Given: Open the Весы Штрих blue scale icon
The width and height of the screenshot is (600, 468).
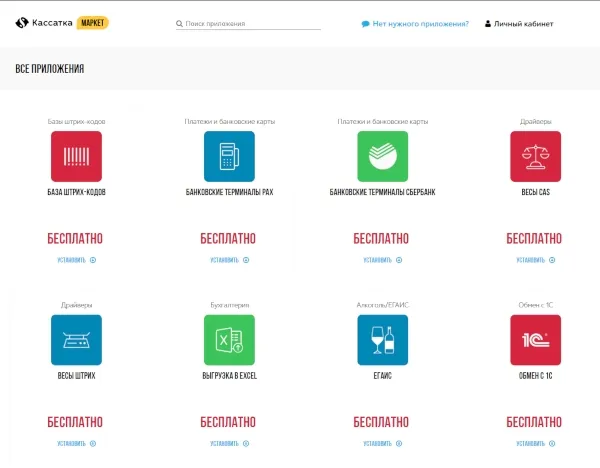Looking at the screenshot, I should point(76,340).
